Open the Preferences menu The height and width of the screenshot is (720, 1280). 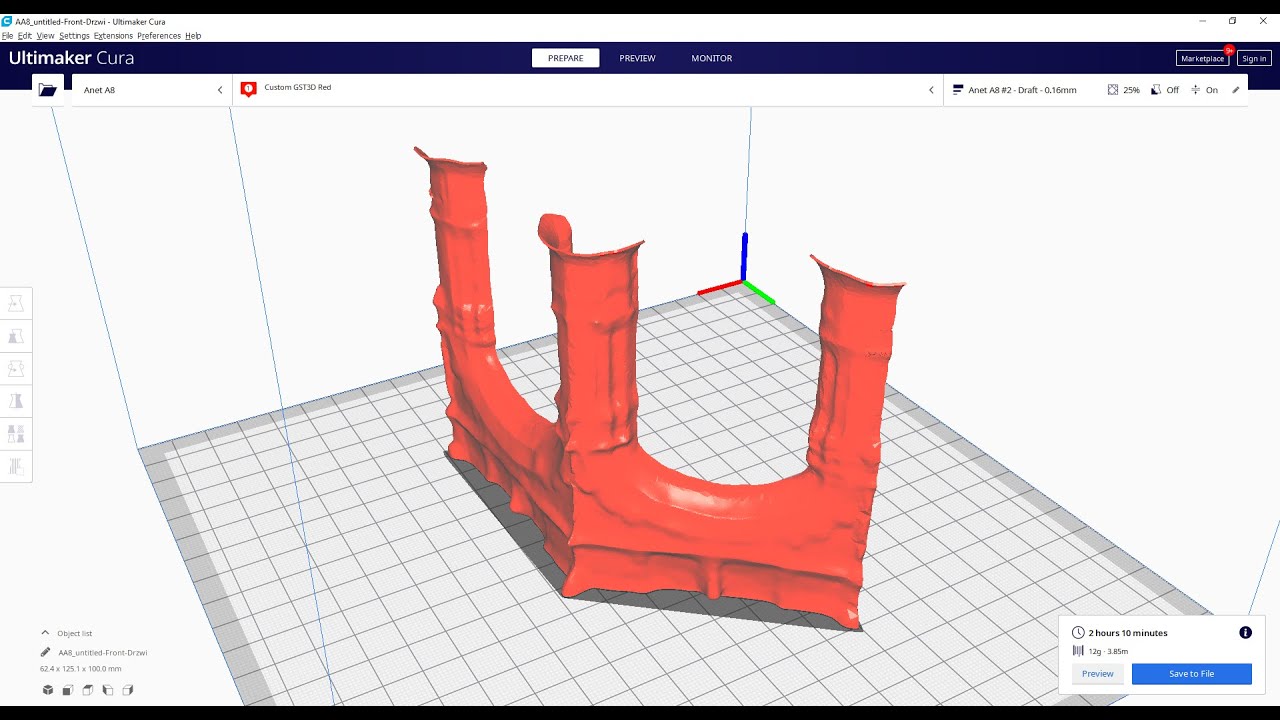click(x=159, y=36)
